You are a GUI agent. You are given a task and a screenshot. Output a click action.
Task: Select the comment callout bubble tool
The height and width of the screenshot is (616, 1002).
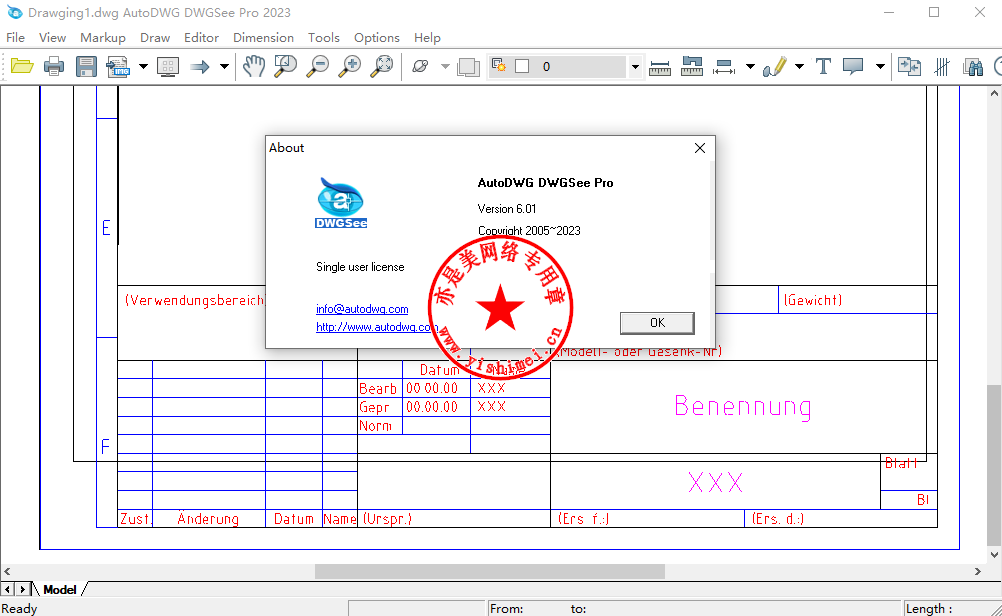pos(853,66)
